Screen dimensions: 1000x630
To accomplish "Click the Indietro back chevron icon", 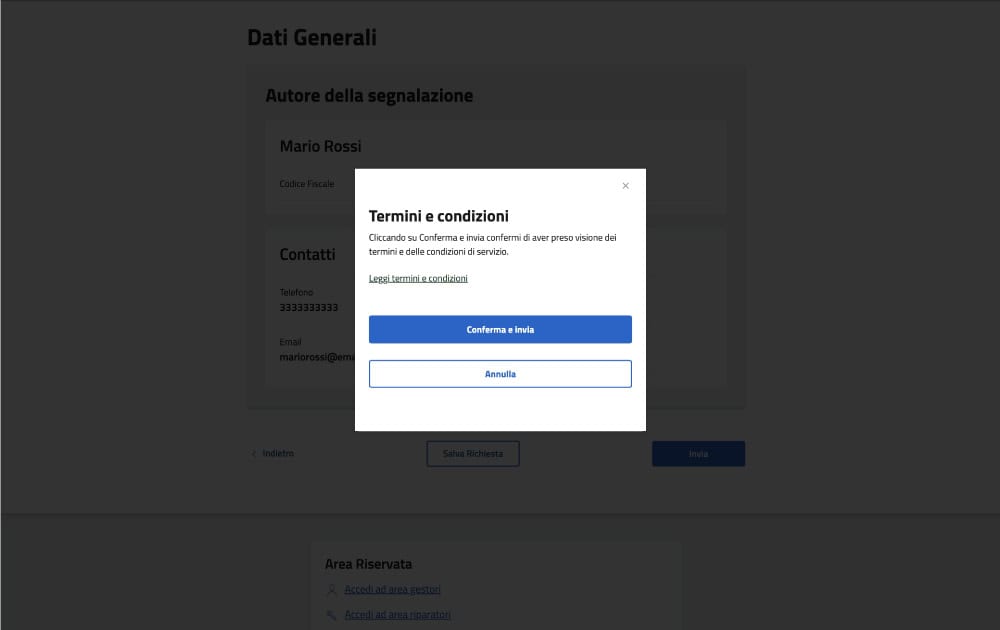I will pyautogui.click(x=254, y=454).
